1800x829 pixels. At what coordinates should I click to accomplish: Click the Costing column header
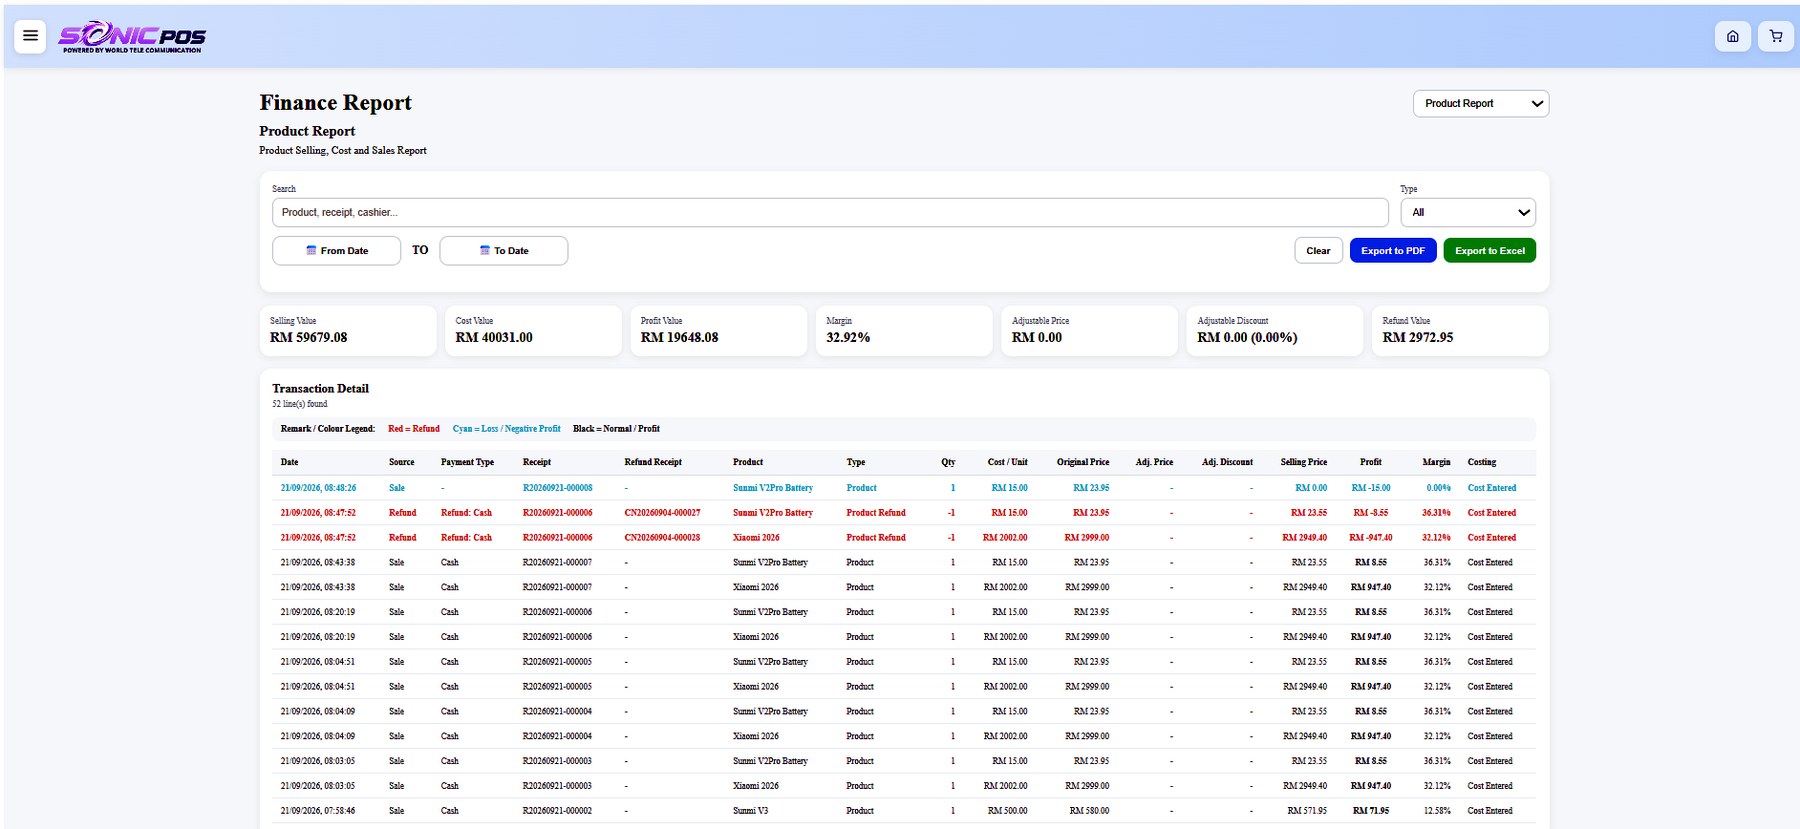[x=1482, y=462]
